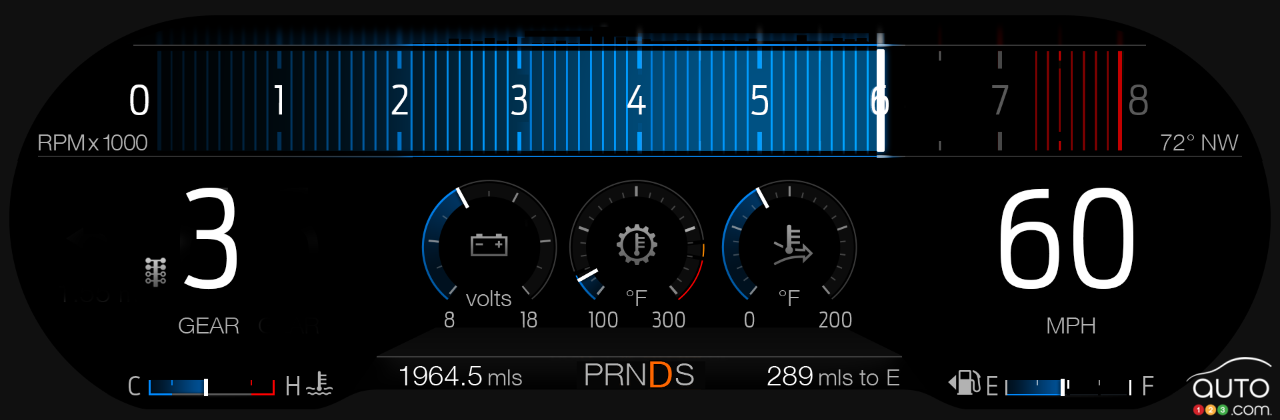
Task: Click the fuel pump icon
Action: coord(965,384)
